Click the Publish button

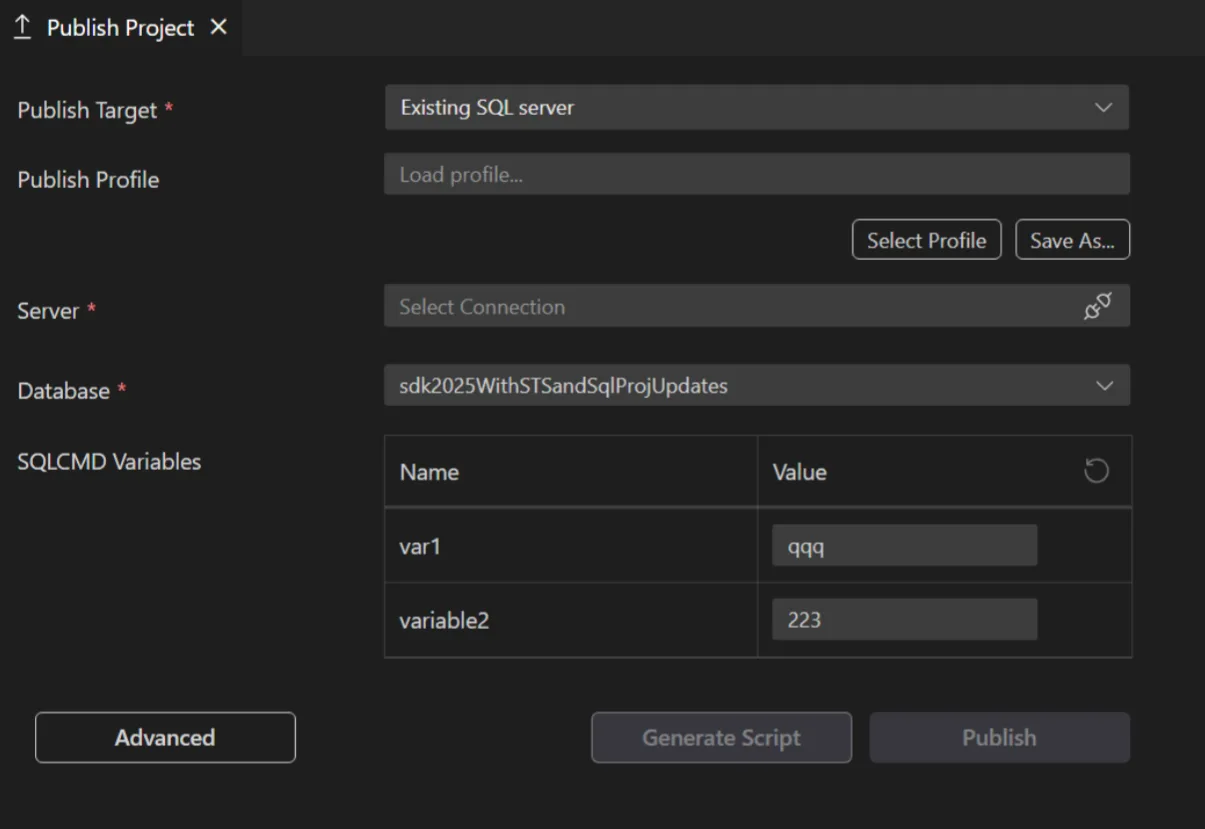click(x=999, y=737)
